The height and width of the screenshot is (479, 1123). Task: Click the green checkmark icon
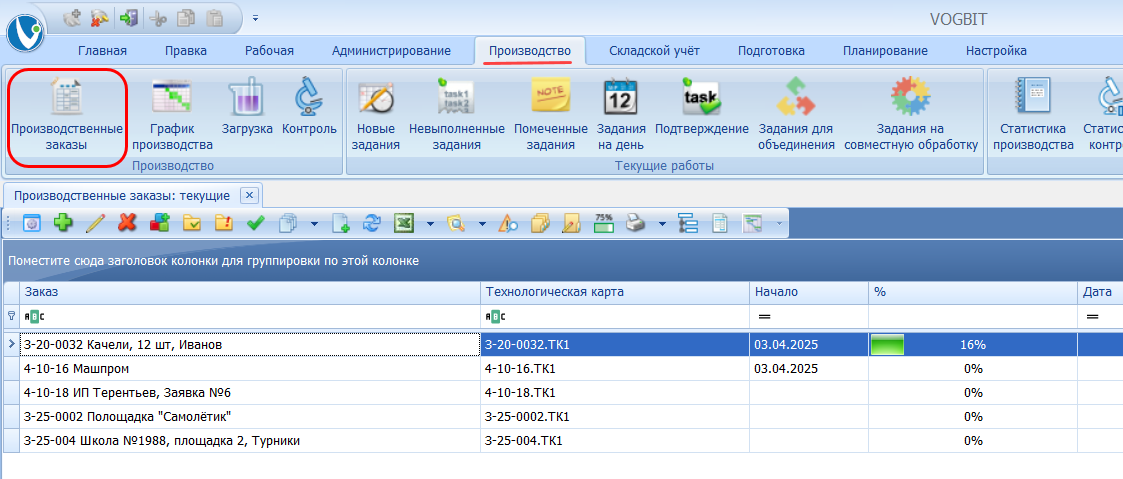click(x=255, y=223)
